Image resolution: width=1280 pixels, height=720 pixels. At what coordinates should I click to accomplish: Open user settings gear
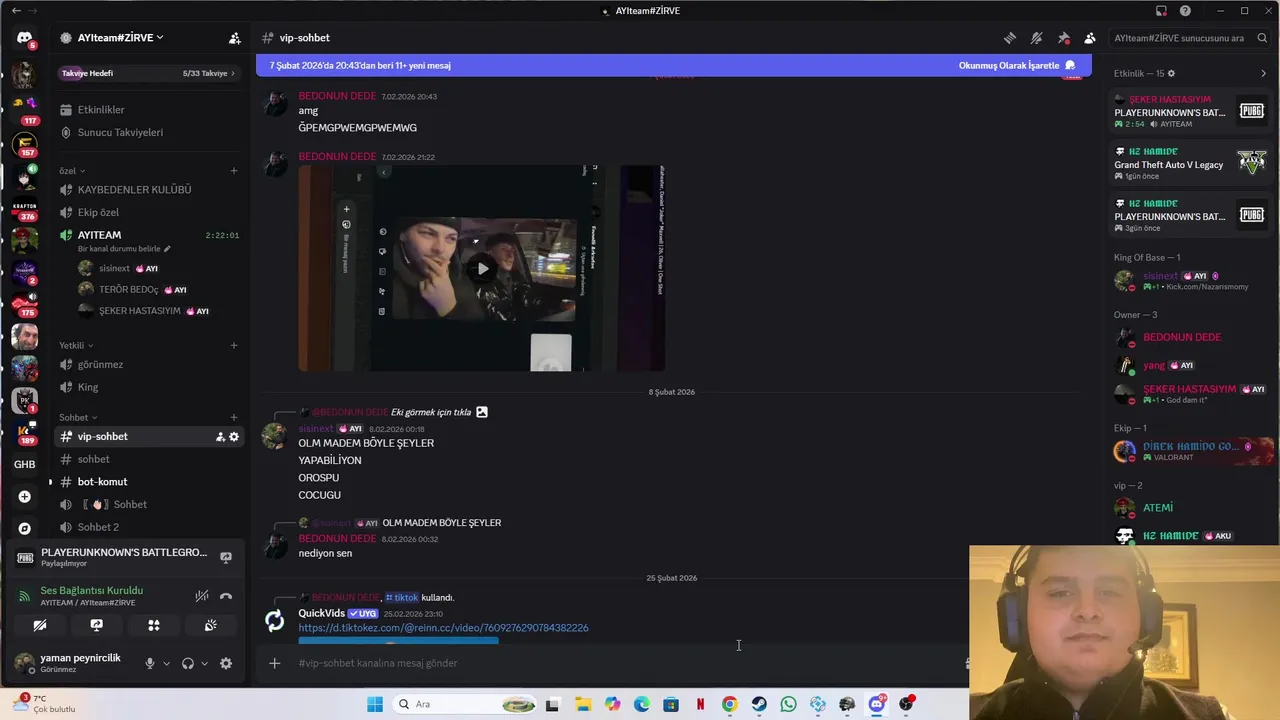coord(226,663)
